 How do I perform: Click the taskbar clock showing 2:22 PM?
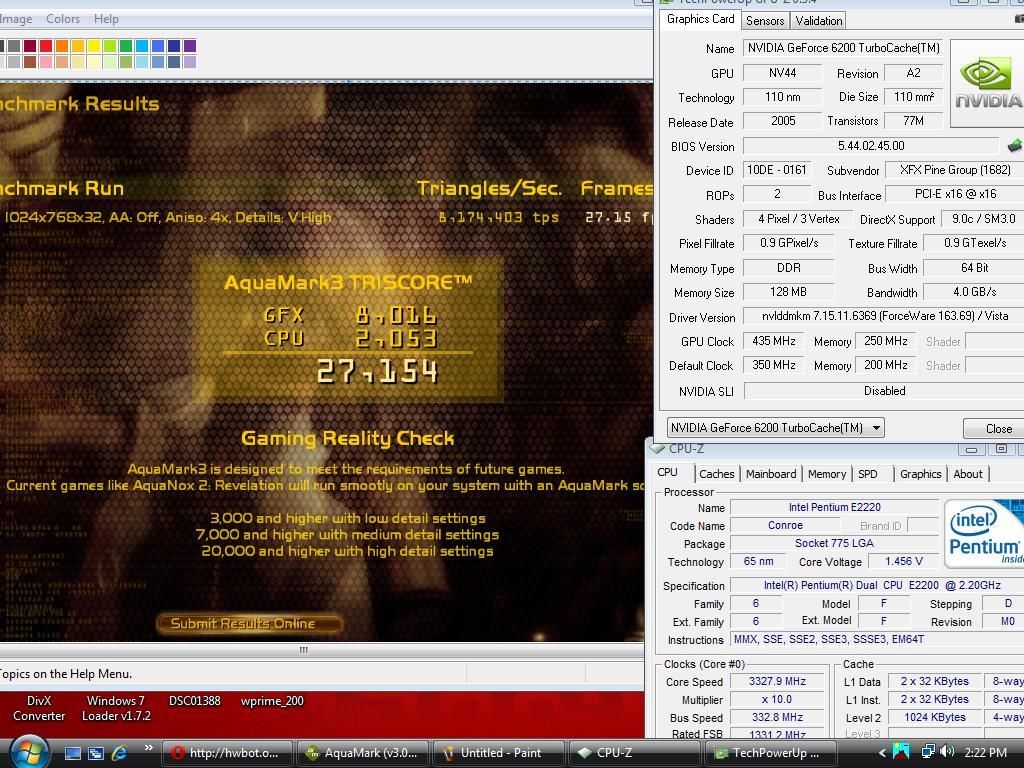click(x=985, y=753)
